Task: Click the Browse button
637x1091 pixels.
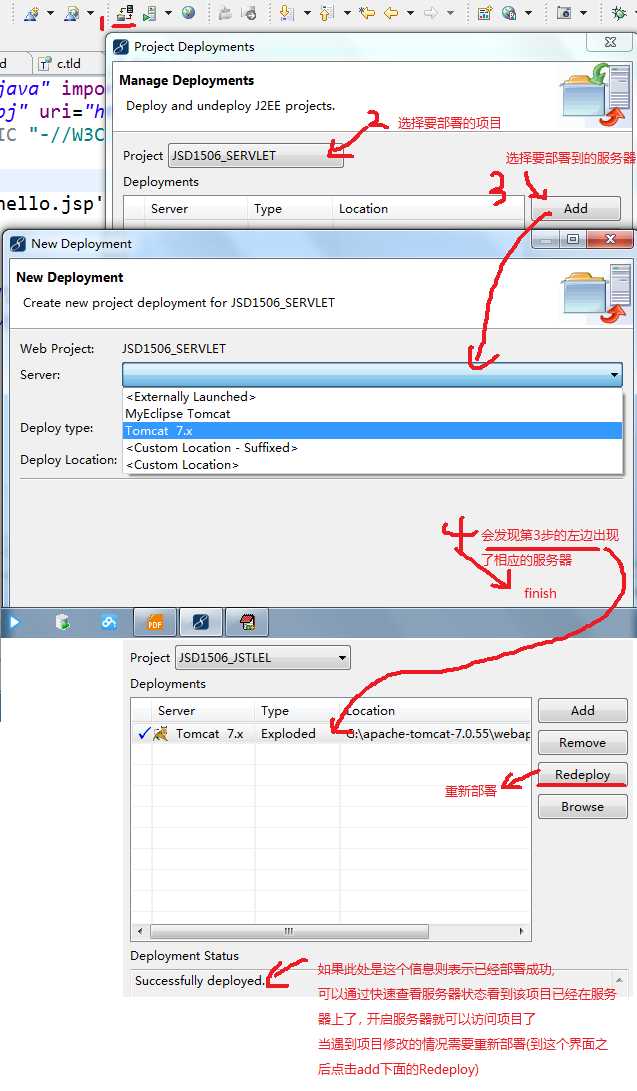Action: point(583,806)
